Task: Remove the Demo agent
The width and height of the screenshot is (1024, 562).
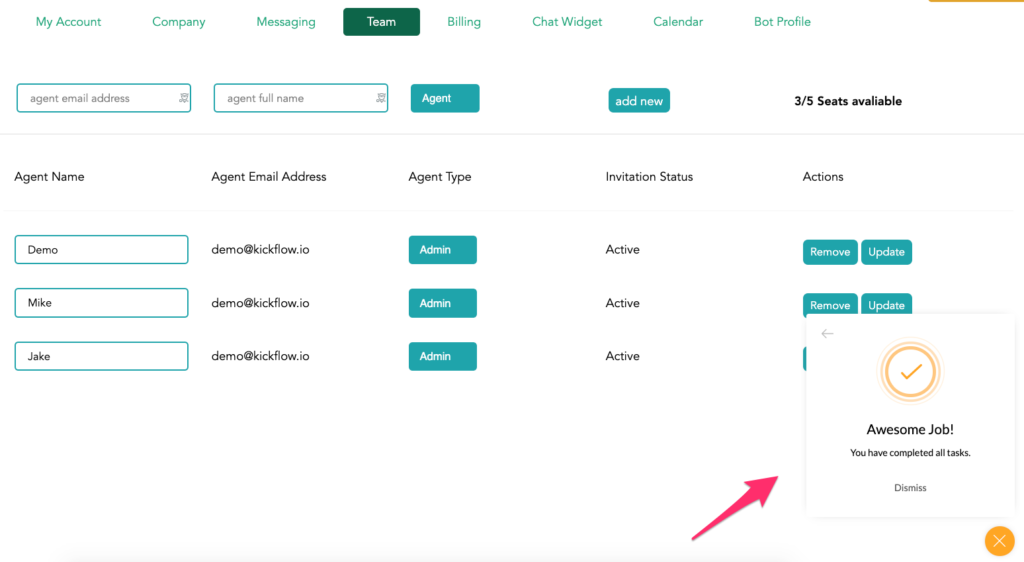Action: pyautogui.click(x=830, y=252)
